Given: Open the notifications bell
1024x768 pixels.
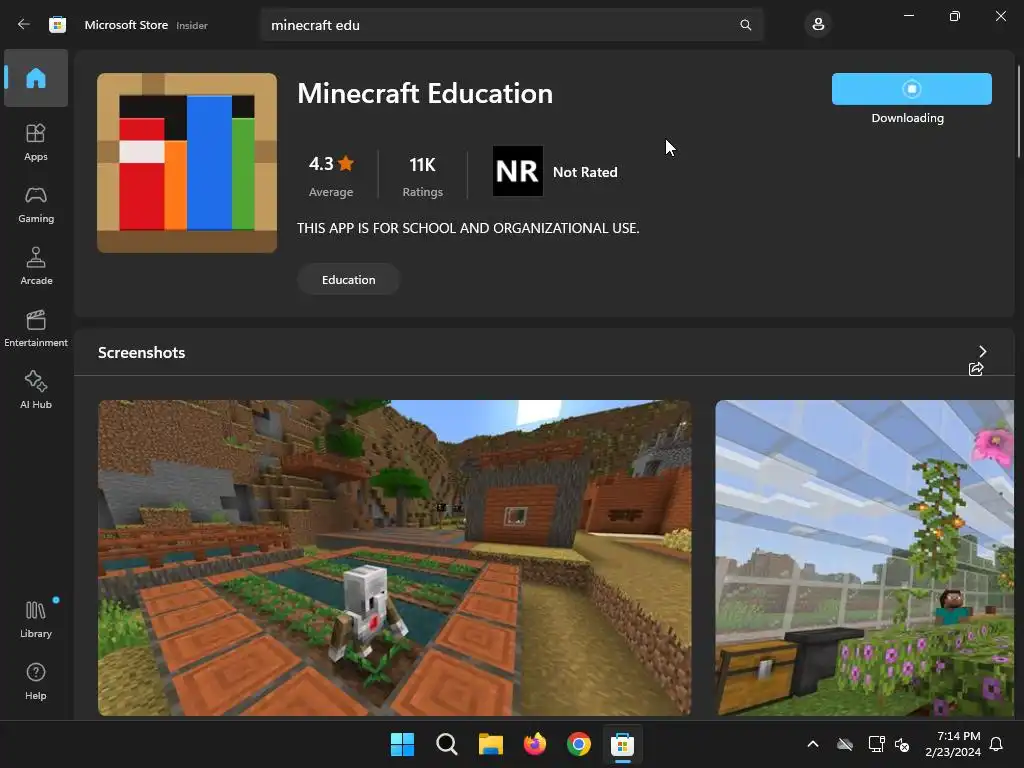Looking at the screenshot, I should coord(996,744).
